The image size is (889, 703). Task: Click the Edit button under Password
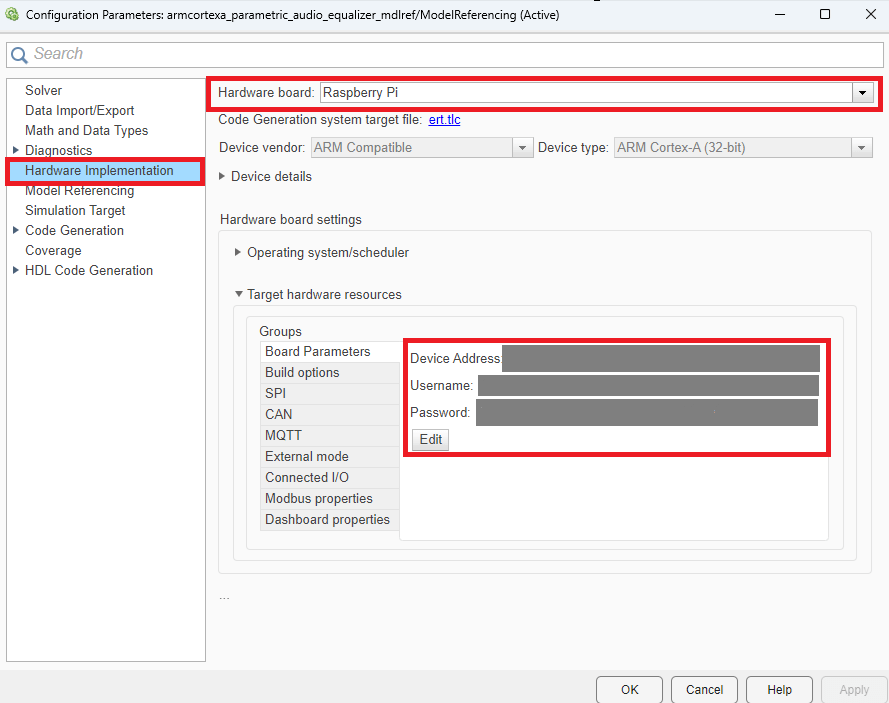430,439
